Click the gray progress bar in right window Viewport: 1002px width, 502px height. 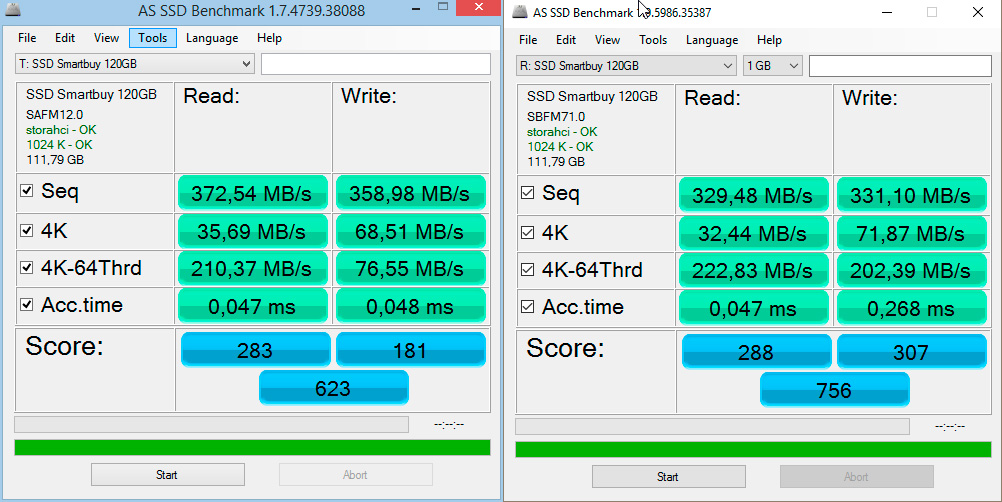(713, 427)
